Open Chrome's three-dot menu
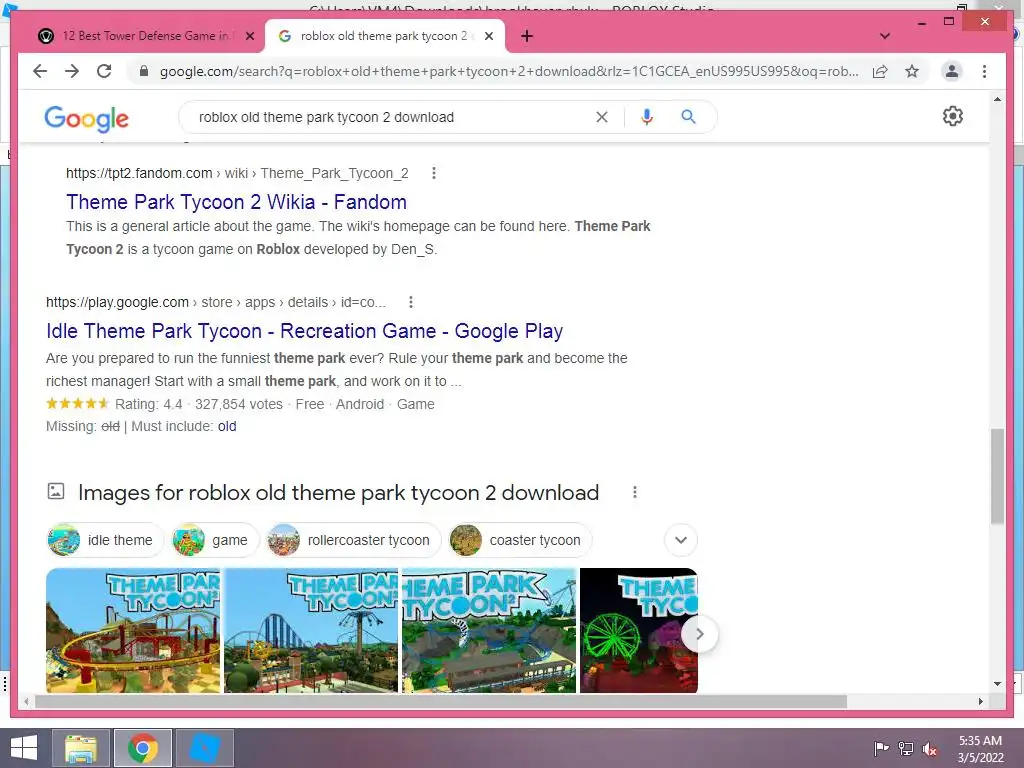The image size is (1024, 768). (984, 71)
